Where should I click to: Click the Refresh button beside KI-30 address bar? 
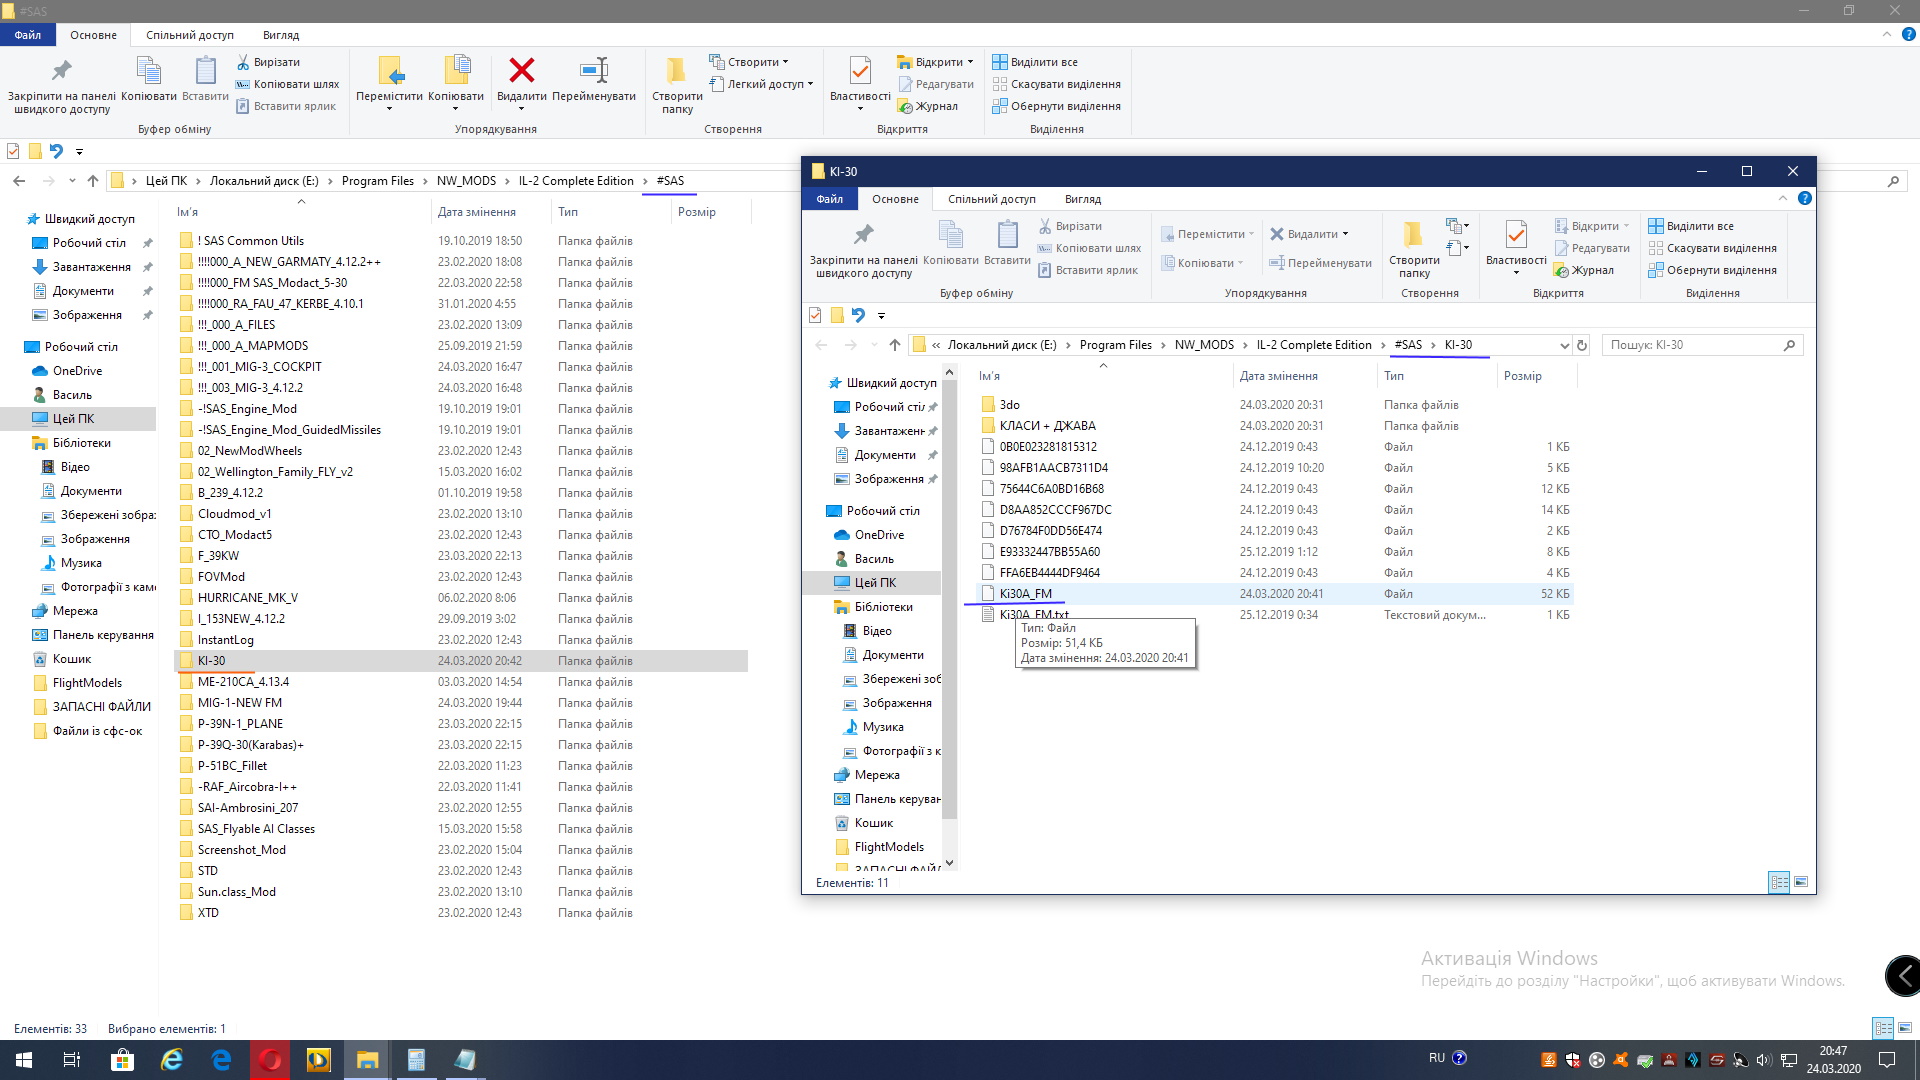pyautogui.click(x=1582, y=345)
